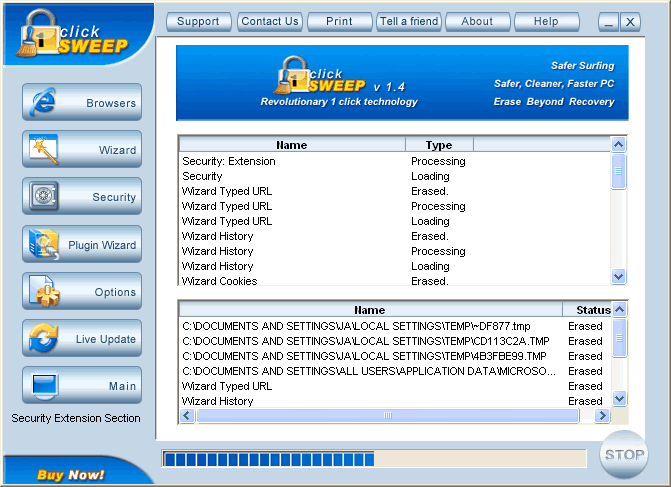671x487 pixels.
Task: Select 'Wizard Typed URL' in lower list
Action: point(396,386)
